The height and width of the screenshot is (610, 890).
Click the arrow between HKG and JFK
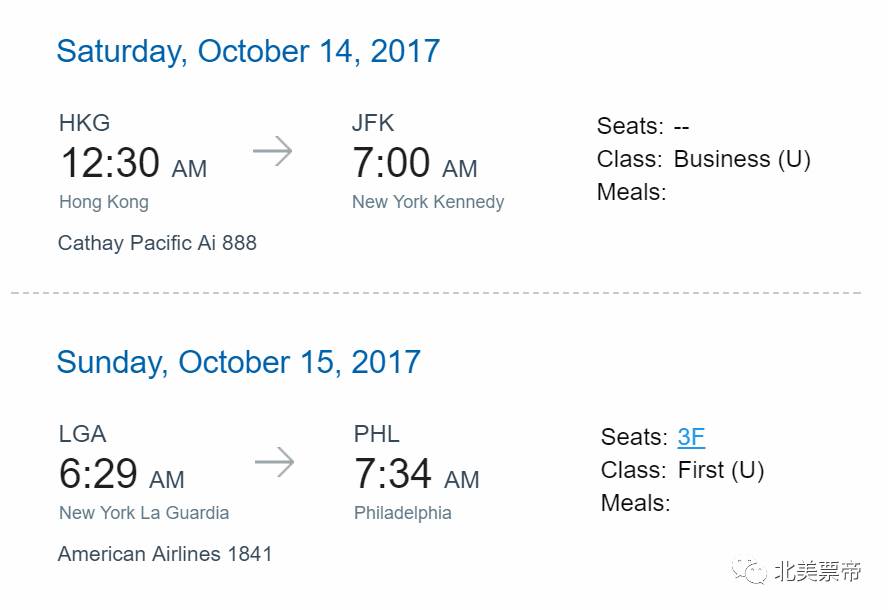tap(272, 151)
